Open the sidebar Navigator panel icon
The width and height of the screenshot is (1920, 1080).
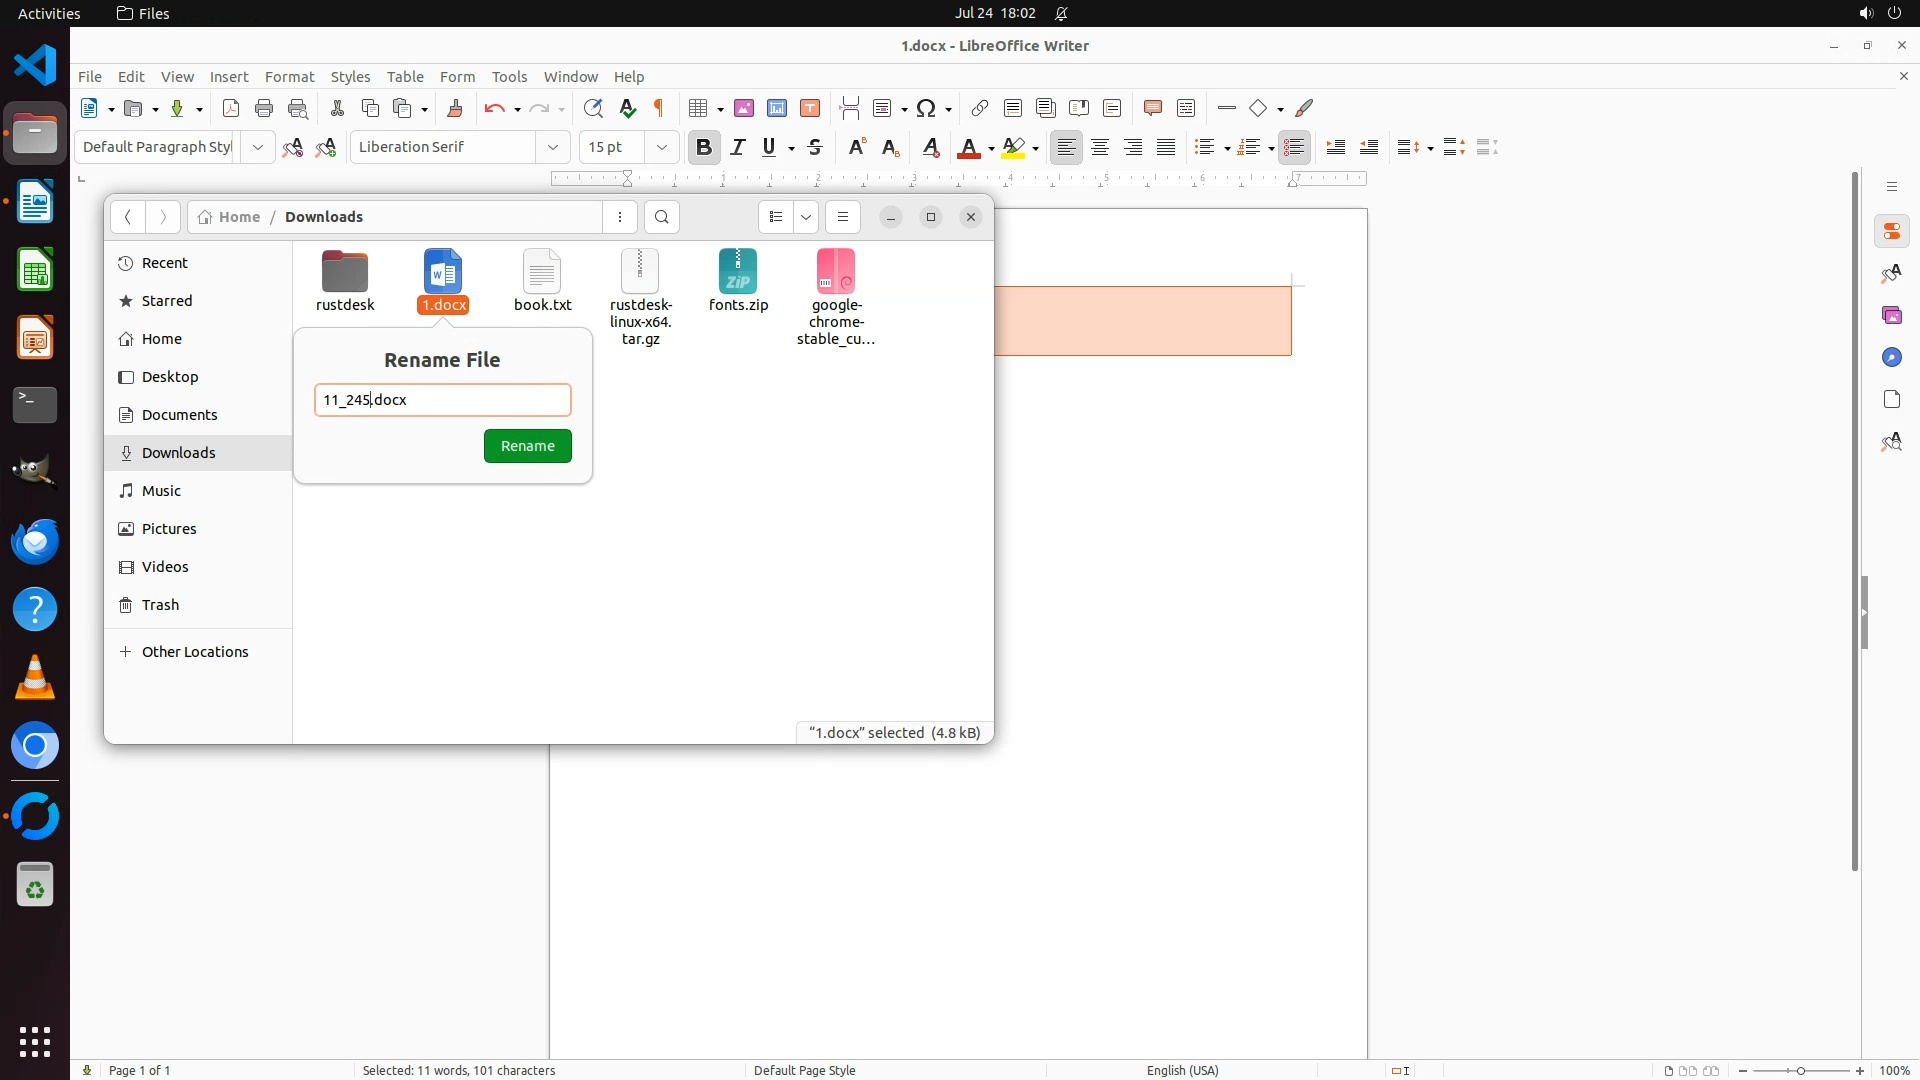pos(1891,357)
